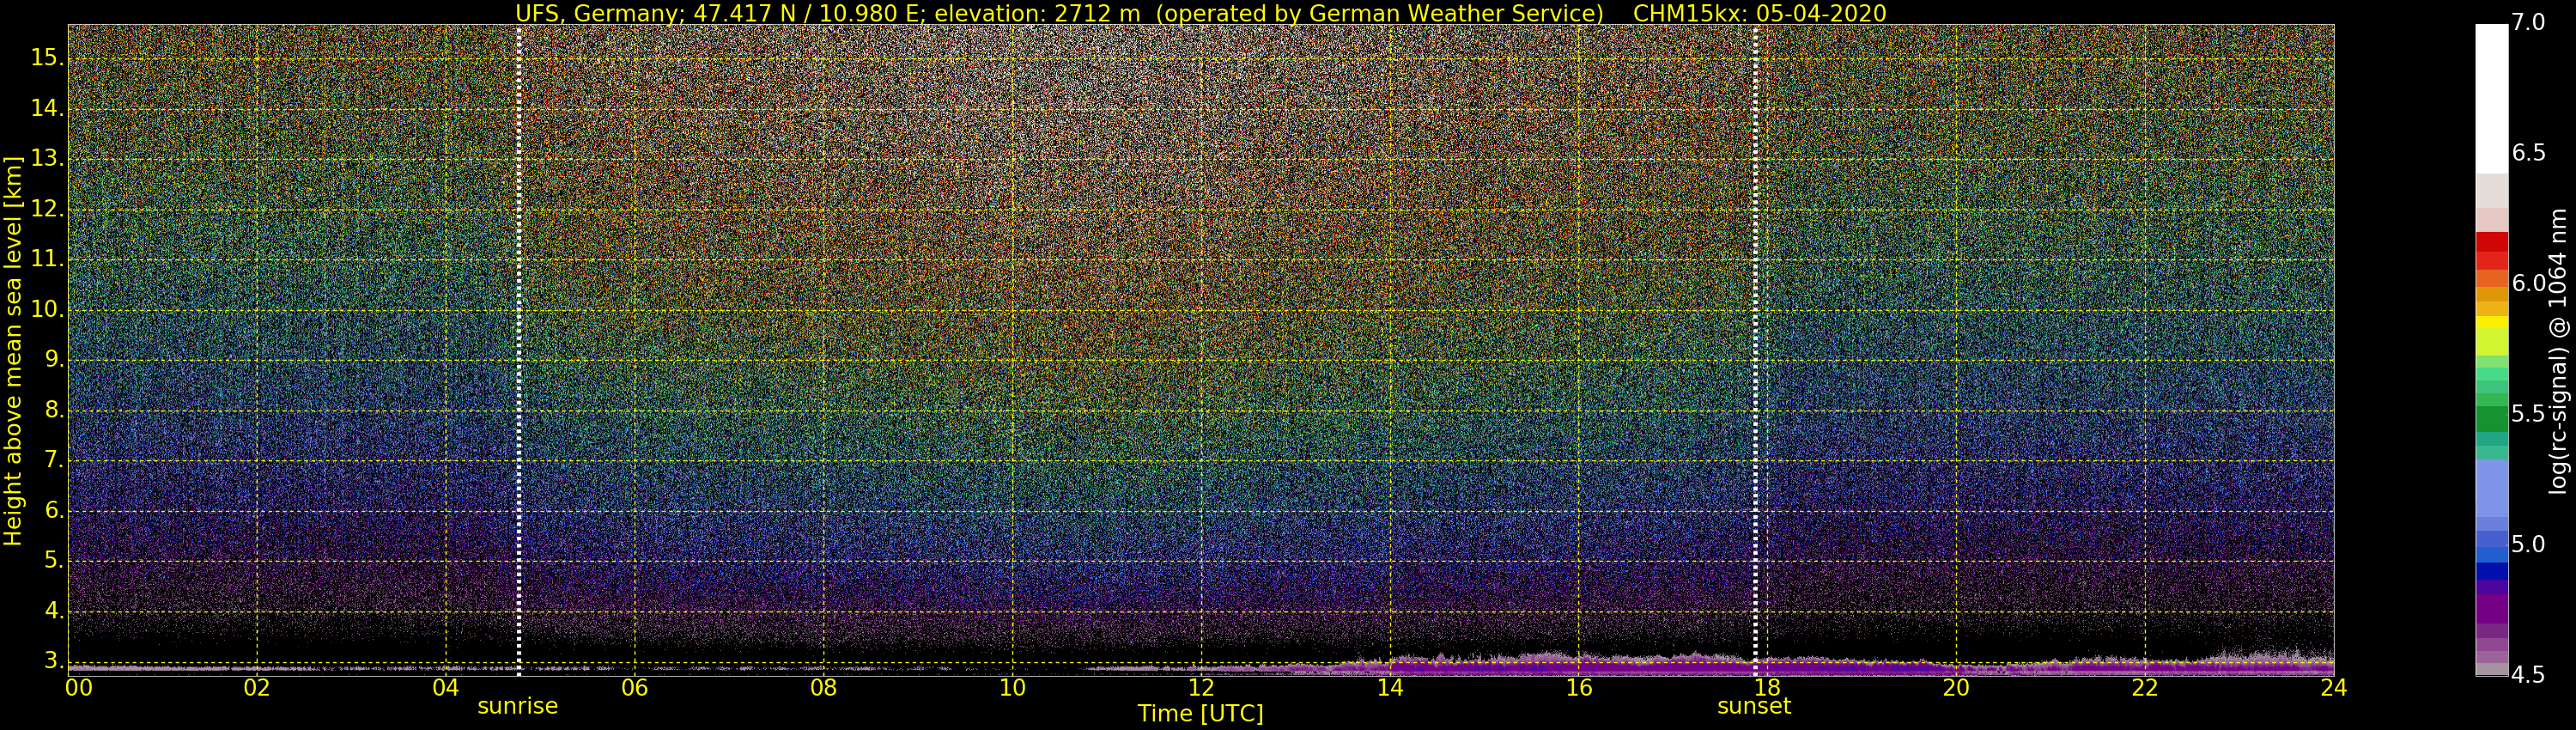Click the colorbar value '6.0'
2576x730 pixels.
pyautogui.click(x=2528, y=283)
